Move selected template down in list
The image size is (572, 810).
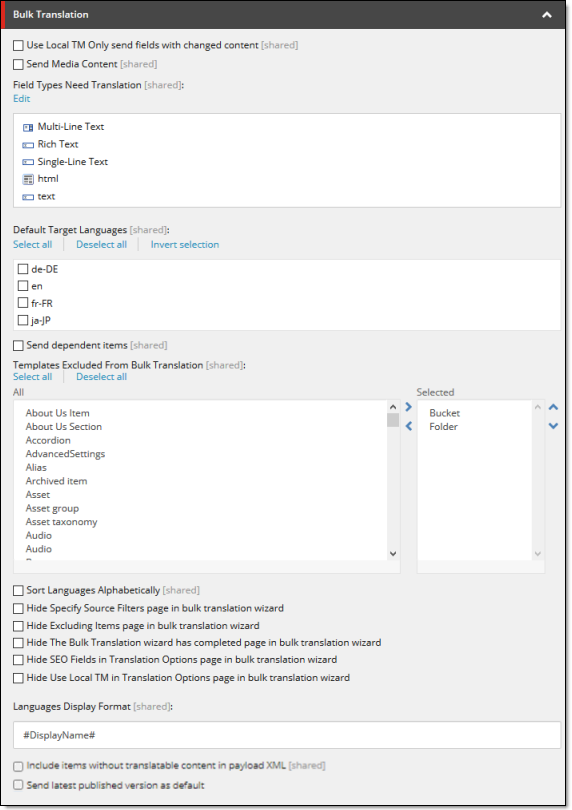tap(553, 426)
